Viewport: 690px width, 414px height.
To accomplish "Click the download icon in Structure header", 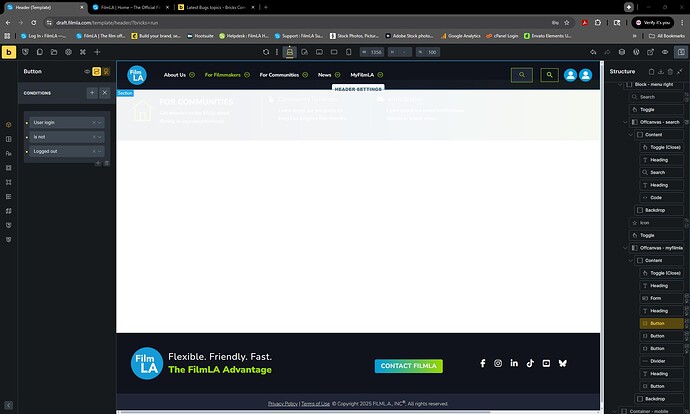I will pyautogui.click(x=661, y=71).
